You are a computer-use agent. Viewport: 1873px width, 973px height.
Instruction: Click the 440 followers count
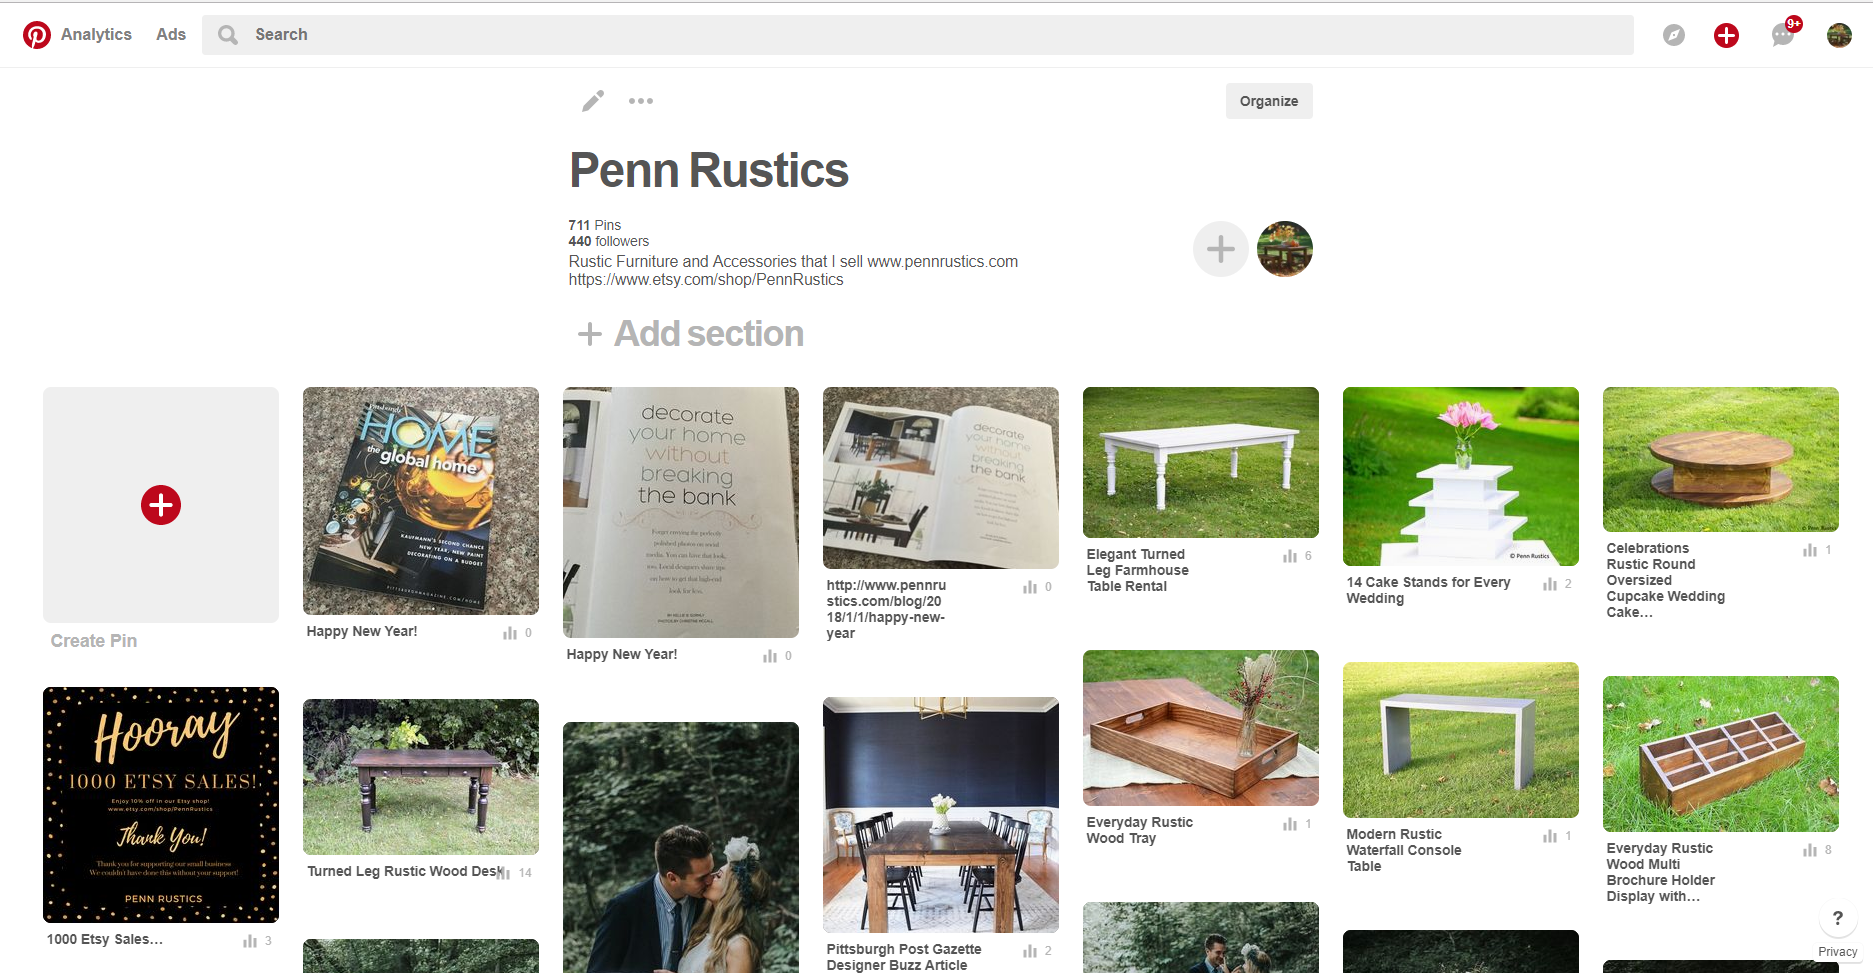click(608, 241)
